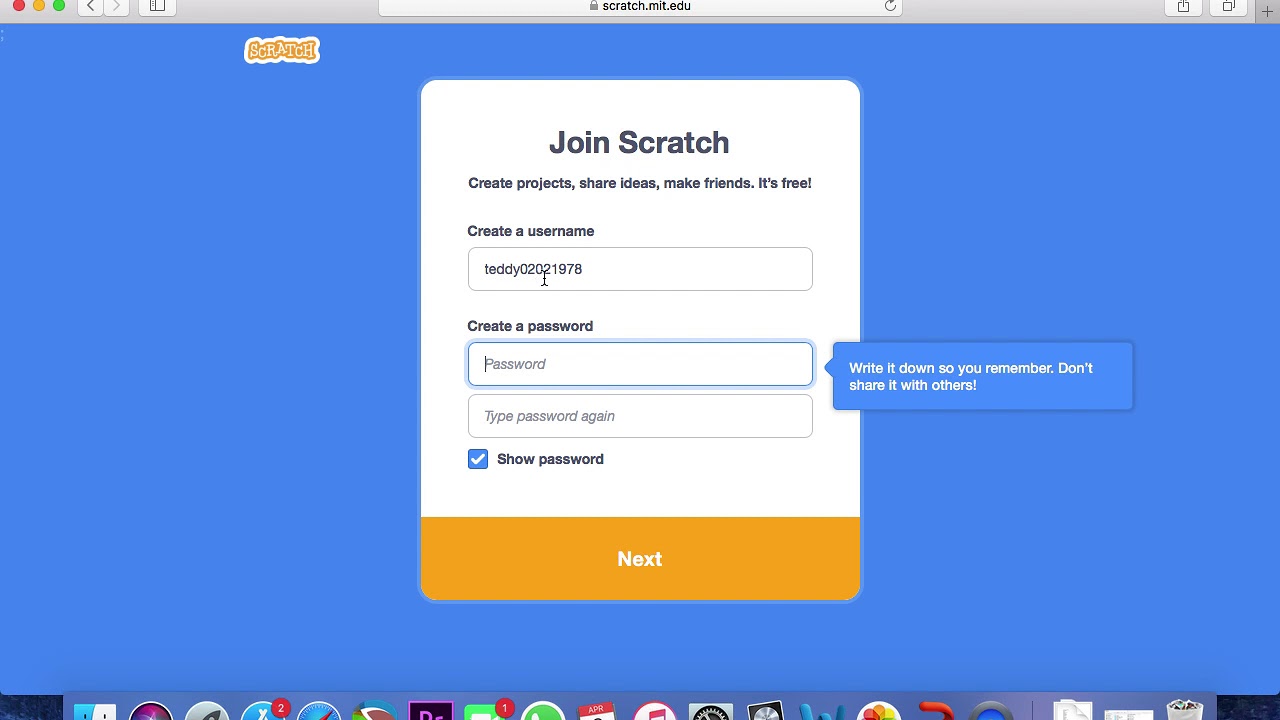This screenshot has width=1280, height=720.
Task: Focus the Password input field
Action: point(640,364)
